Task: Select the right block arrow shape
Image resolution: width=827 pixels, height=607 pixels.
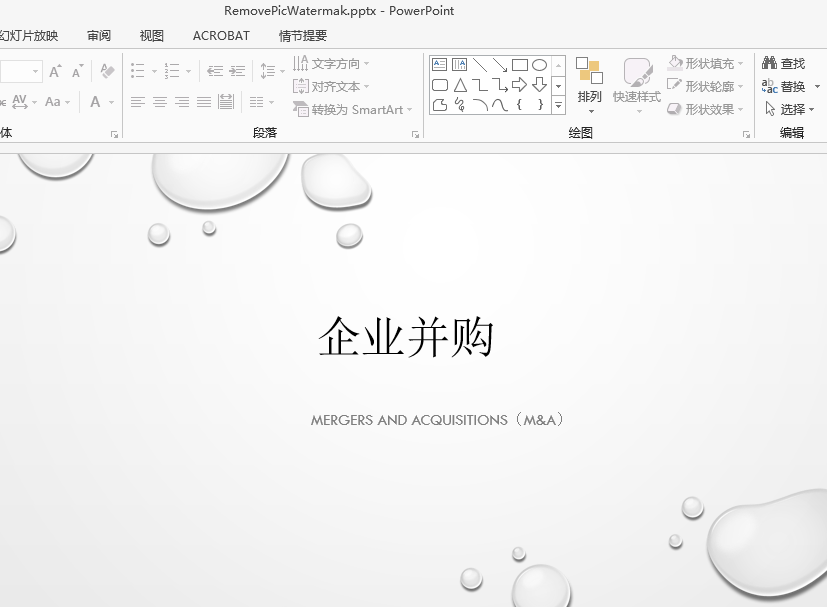Action: 520,85
